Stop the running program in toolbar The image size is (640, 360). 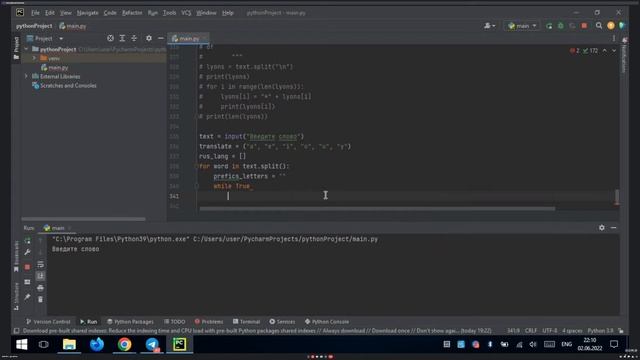(584, 26)
